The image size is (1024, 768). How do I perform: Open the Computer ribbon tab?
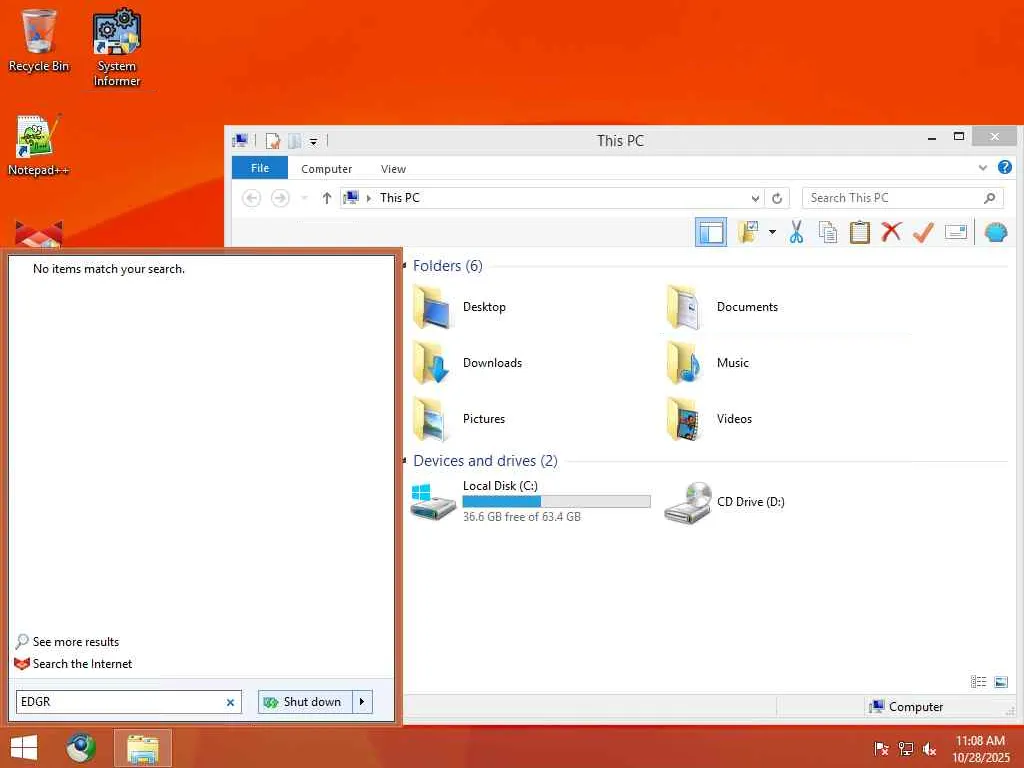[327, 168]
